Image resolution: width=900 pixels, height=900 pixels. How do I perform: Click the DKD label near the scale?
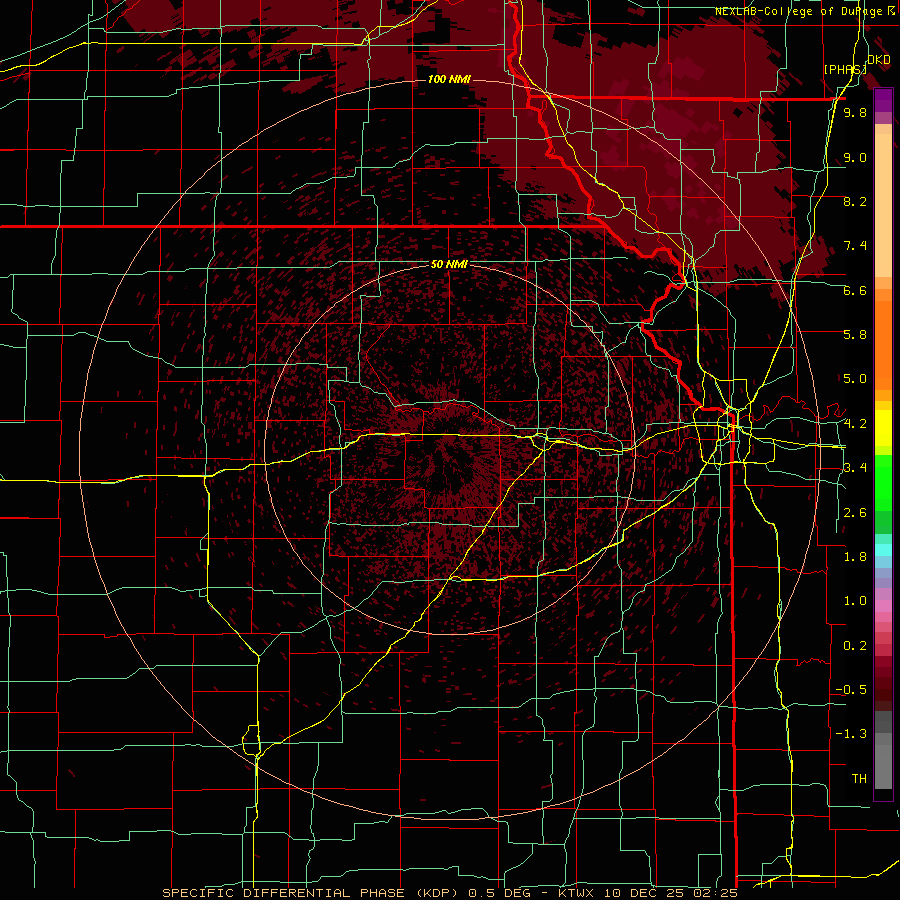(879, 60)
